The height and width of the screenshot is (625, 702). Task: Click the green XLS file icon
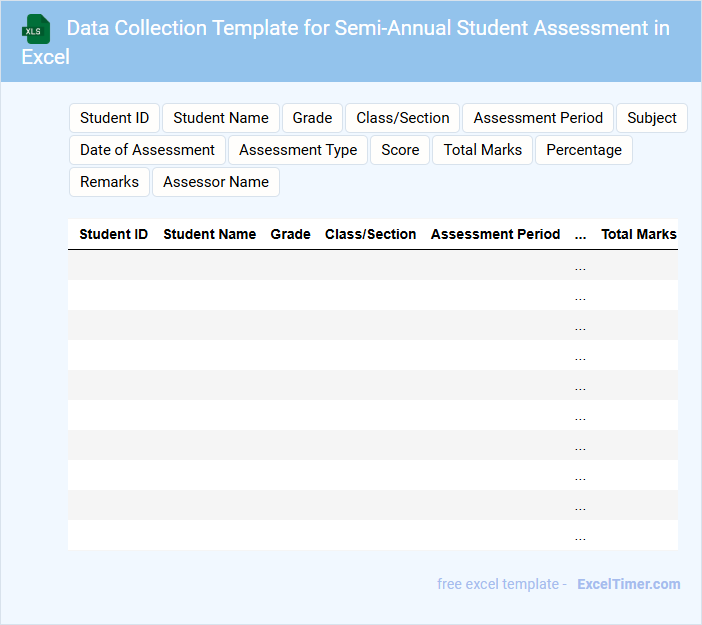pos(37,29)
